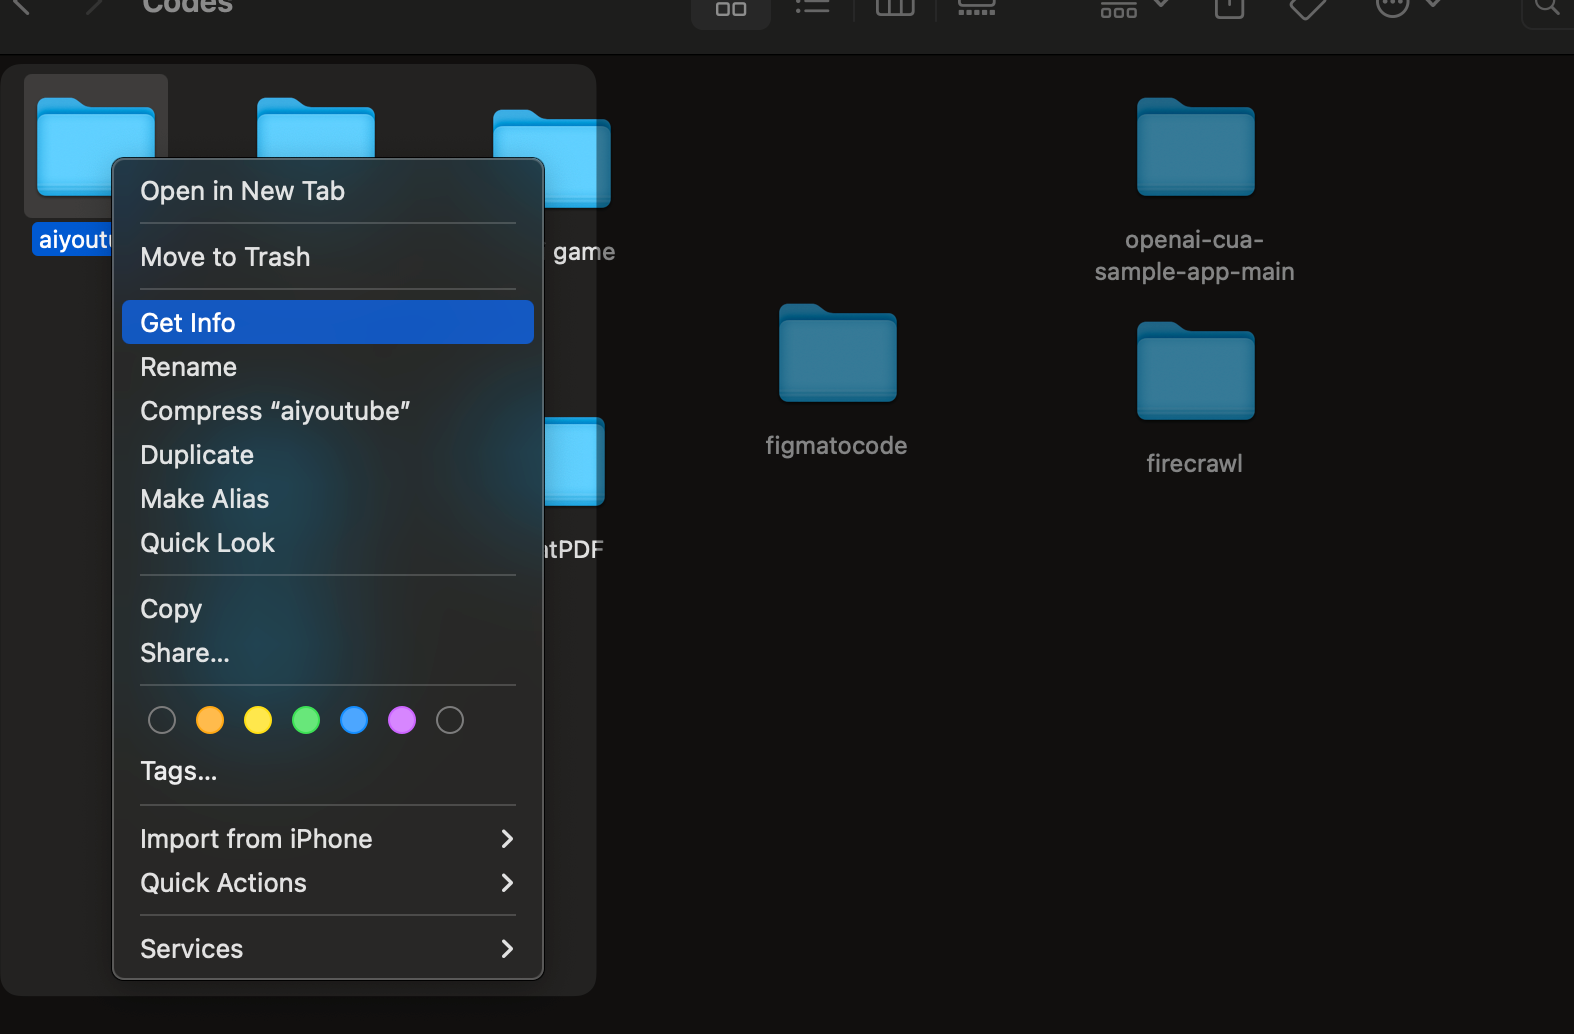Screen dimensions: 1574x1034
Task: Select the openai-cua-sample-app-main folder icon
Action: pyautogui.click(x=1196, y=147)
